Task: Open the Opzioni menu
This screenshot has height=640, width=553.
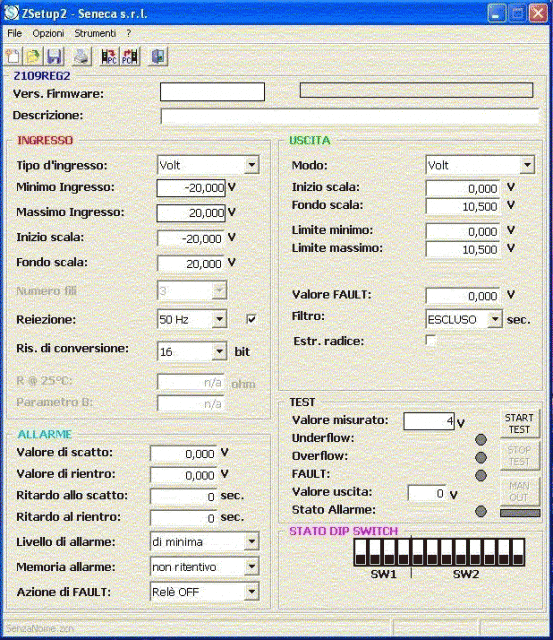Action: (48, 33)
